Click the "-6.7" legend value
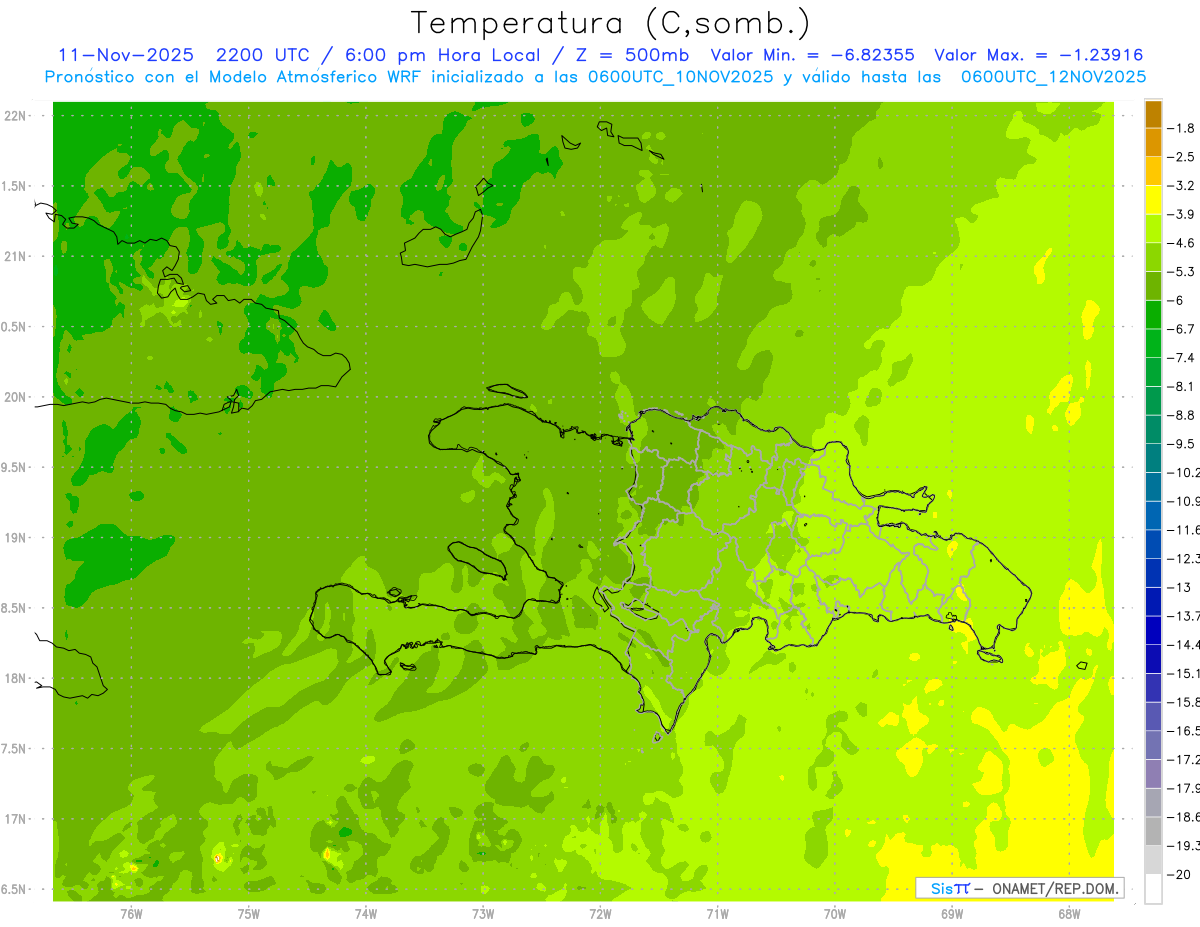Image resolution: width=1200 pixels, height=927 pixels. point(1182,329)
